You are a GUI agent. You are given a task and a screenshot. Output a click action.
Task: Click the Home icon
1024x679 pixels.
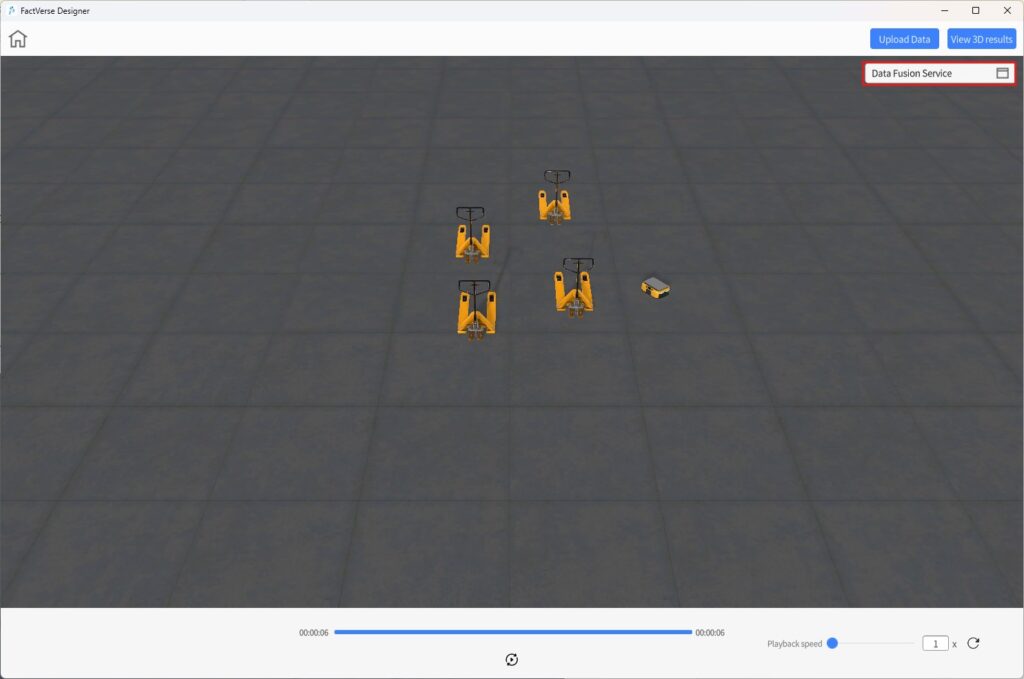18,39
